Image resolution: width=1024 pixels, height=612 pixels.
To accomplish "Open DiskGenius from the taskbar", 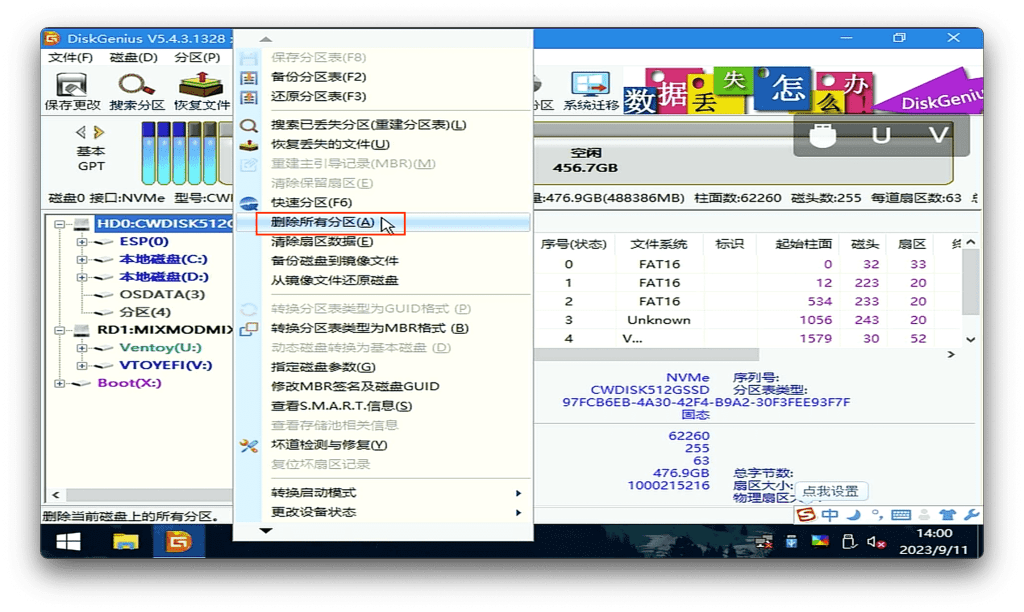I will pyautogui.click(x=179, y=542).
